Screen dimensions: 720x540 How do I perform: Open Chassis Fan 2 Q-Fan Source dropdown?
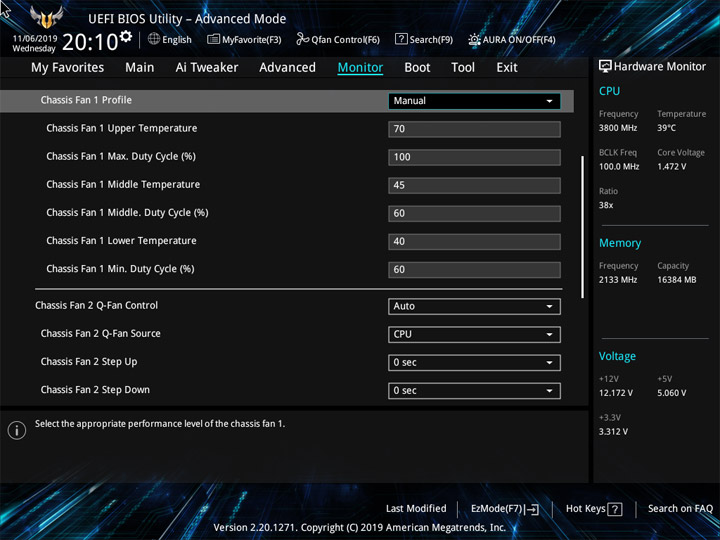[474, 334]
